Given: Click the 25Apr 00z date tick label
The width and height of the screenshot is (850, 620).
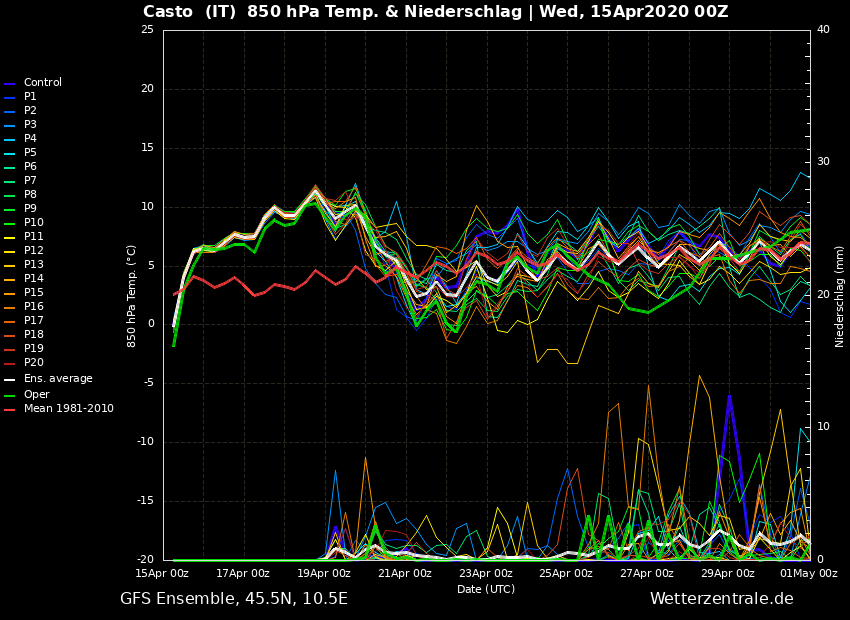Looking at the screenshot, I should point(566,573).
